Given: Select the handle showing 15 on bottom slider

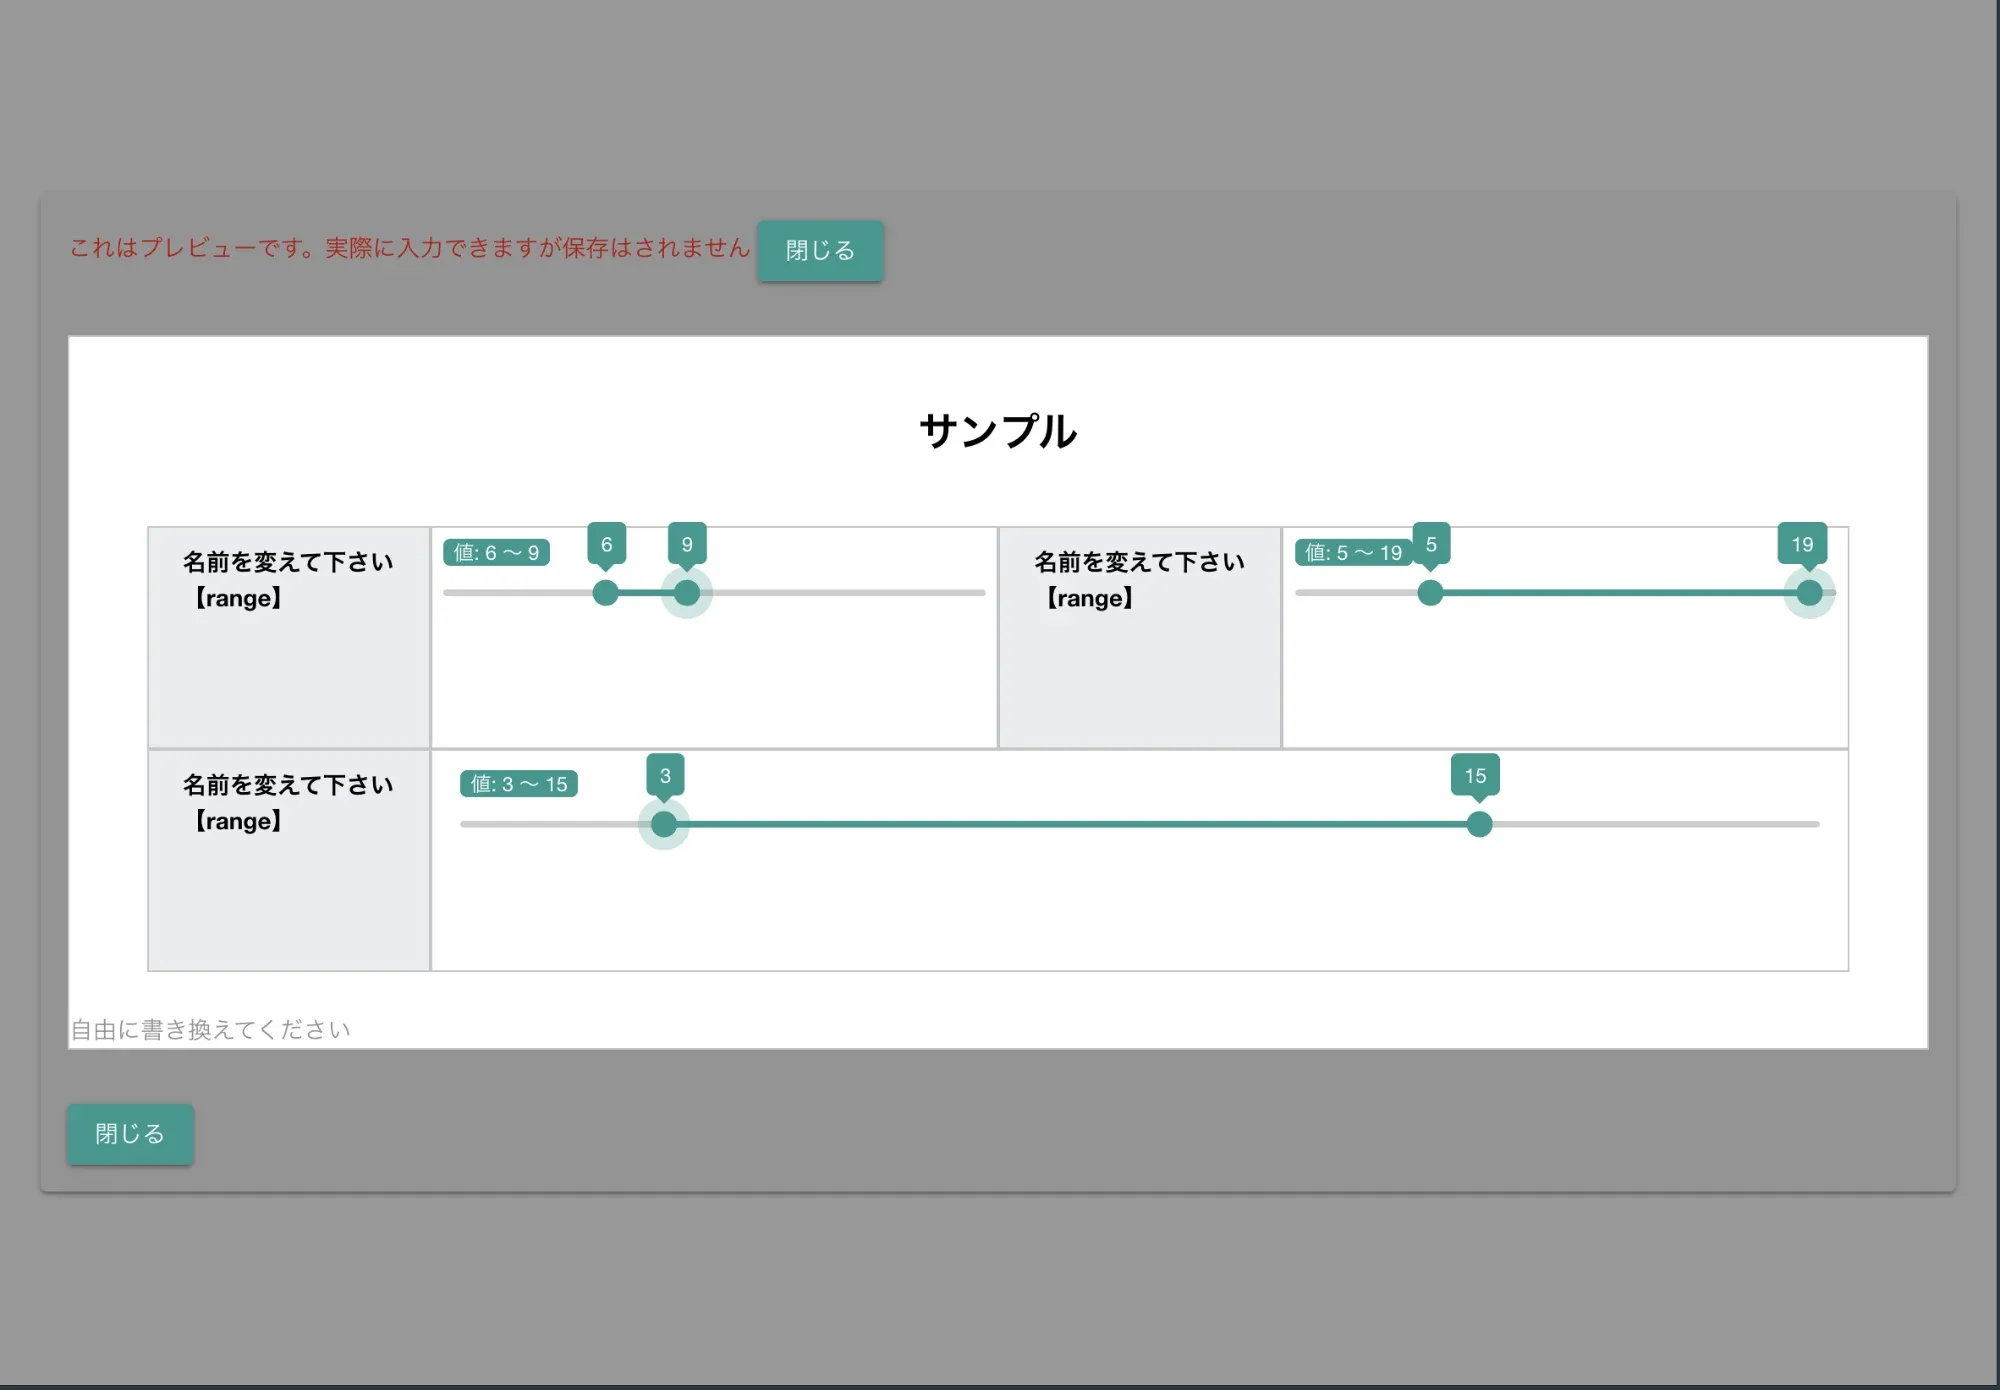Looking at the screenshot, I should (x=1478, y=824).
